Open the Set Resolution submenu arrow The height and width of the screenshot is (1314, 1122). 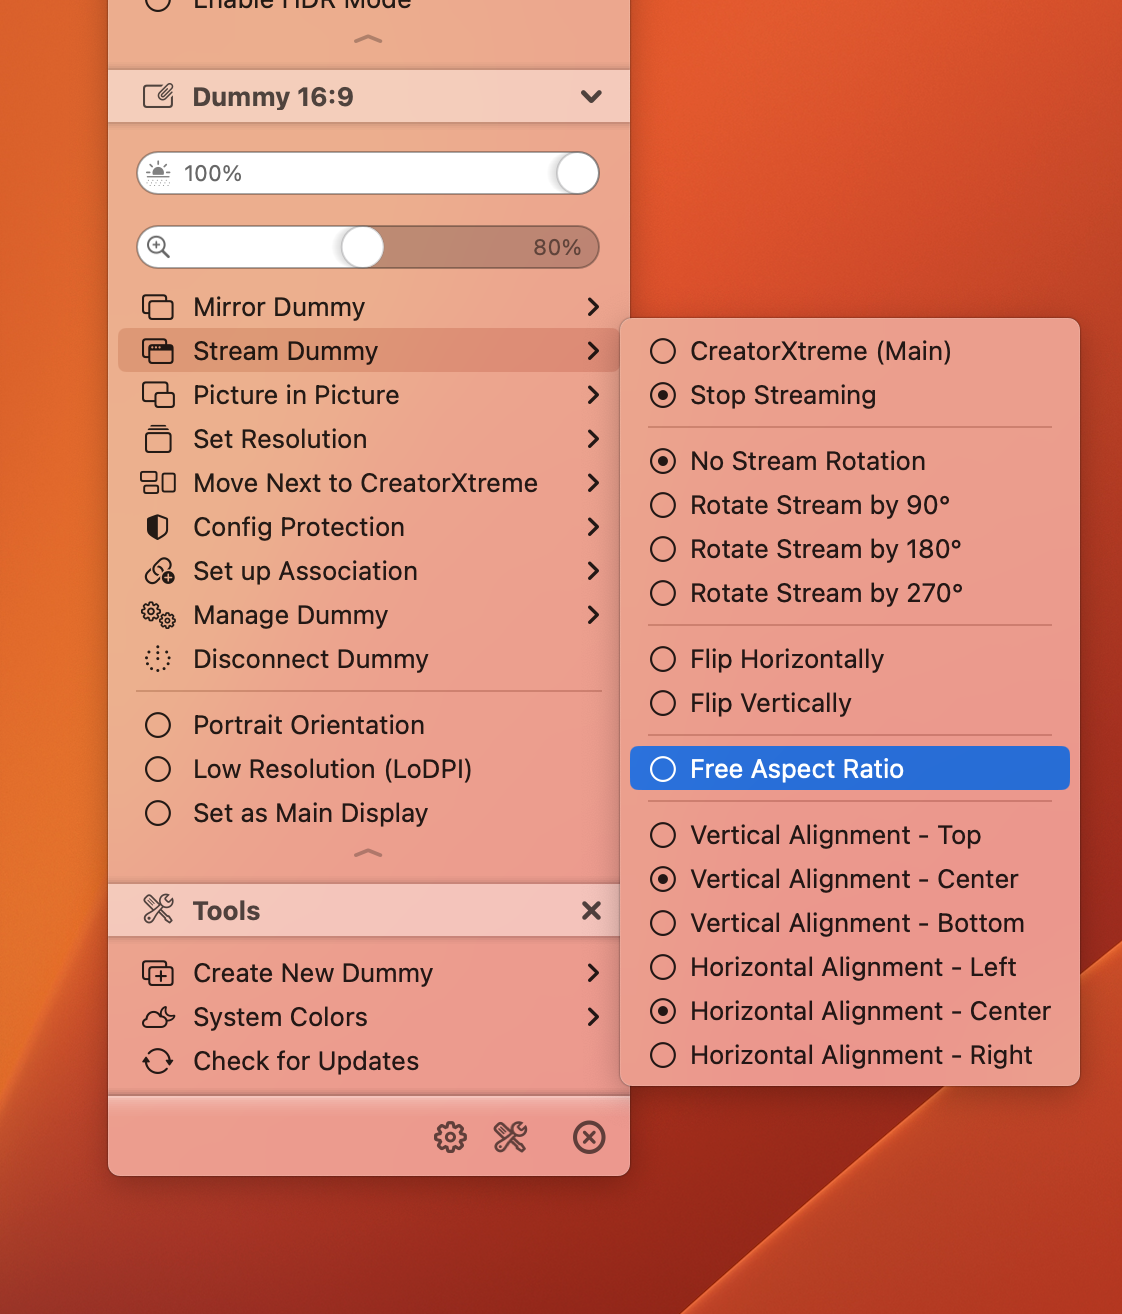pos(594,439)
